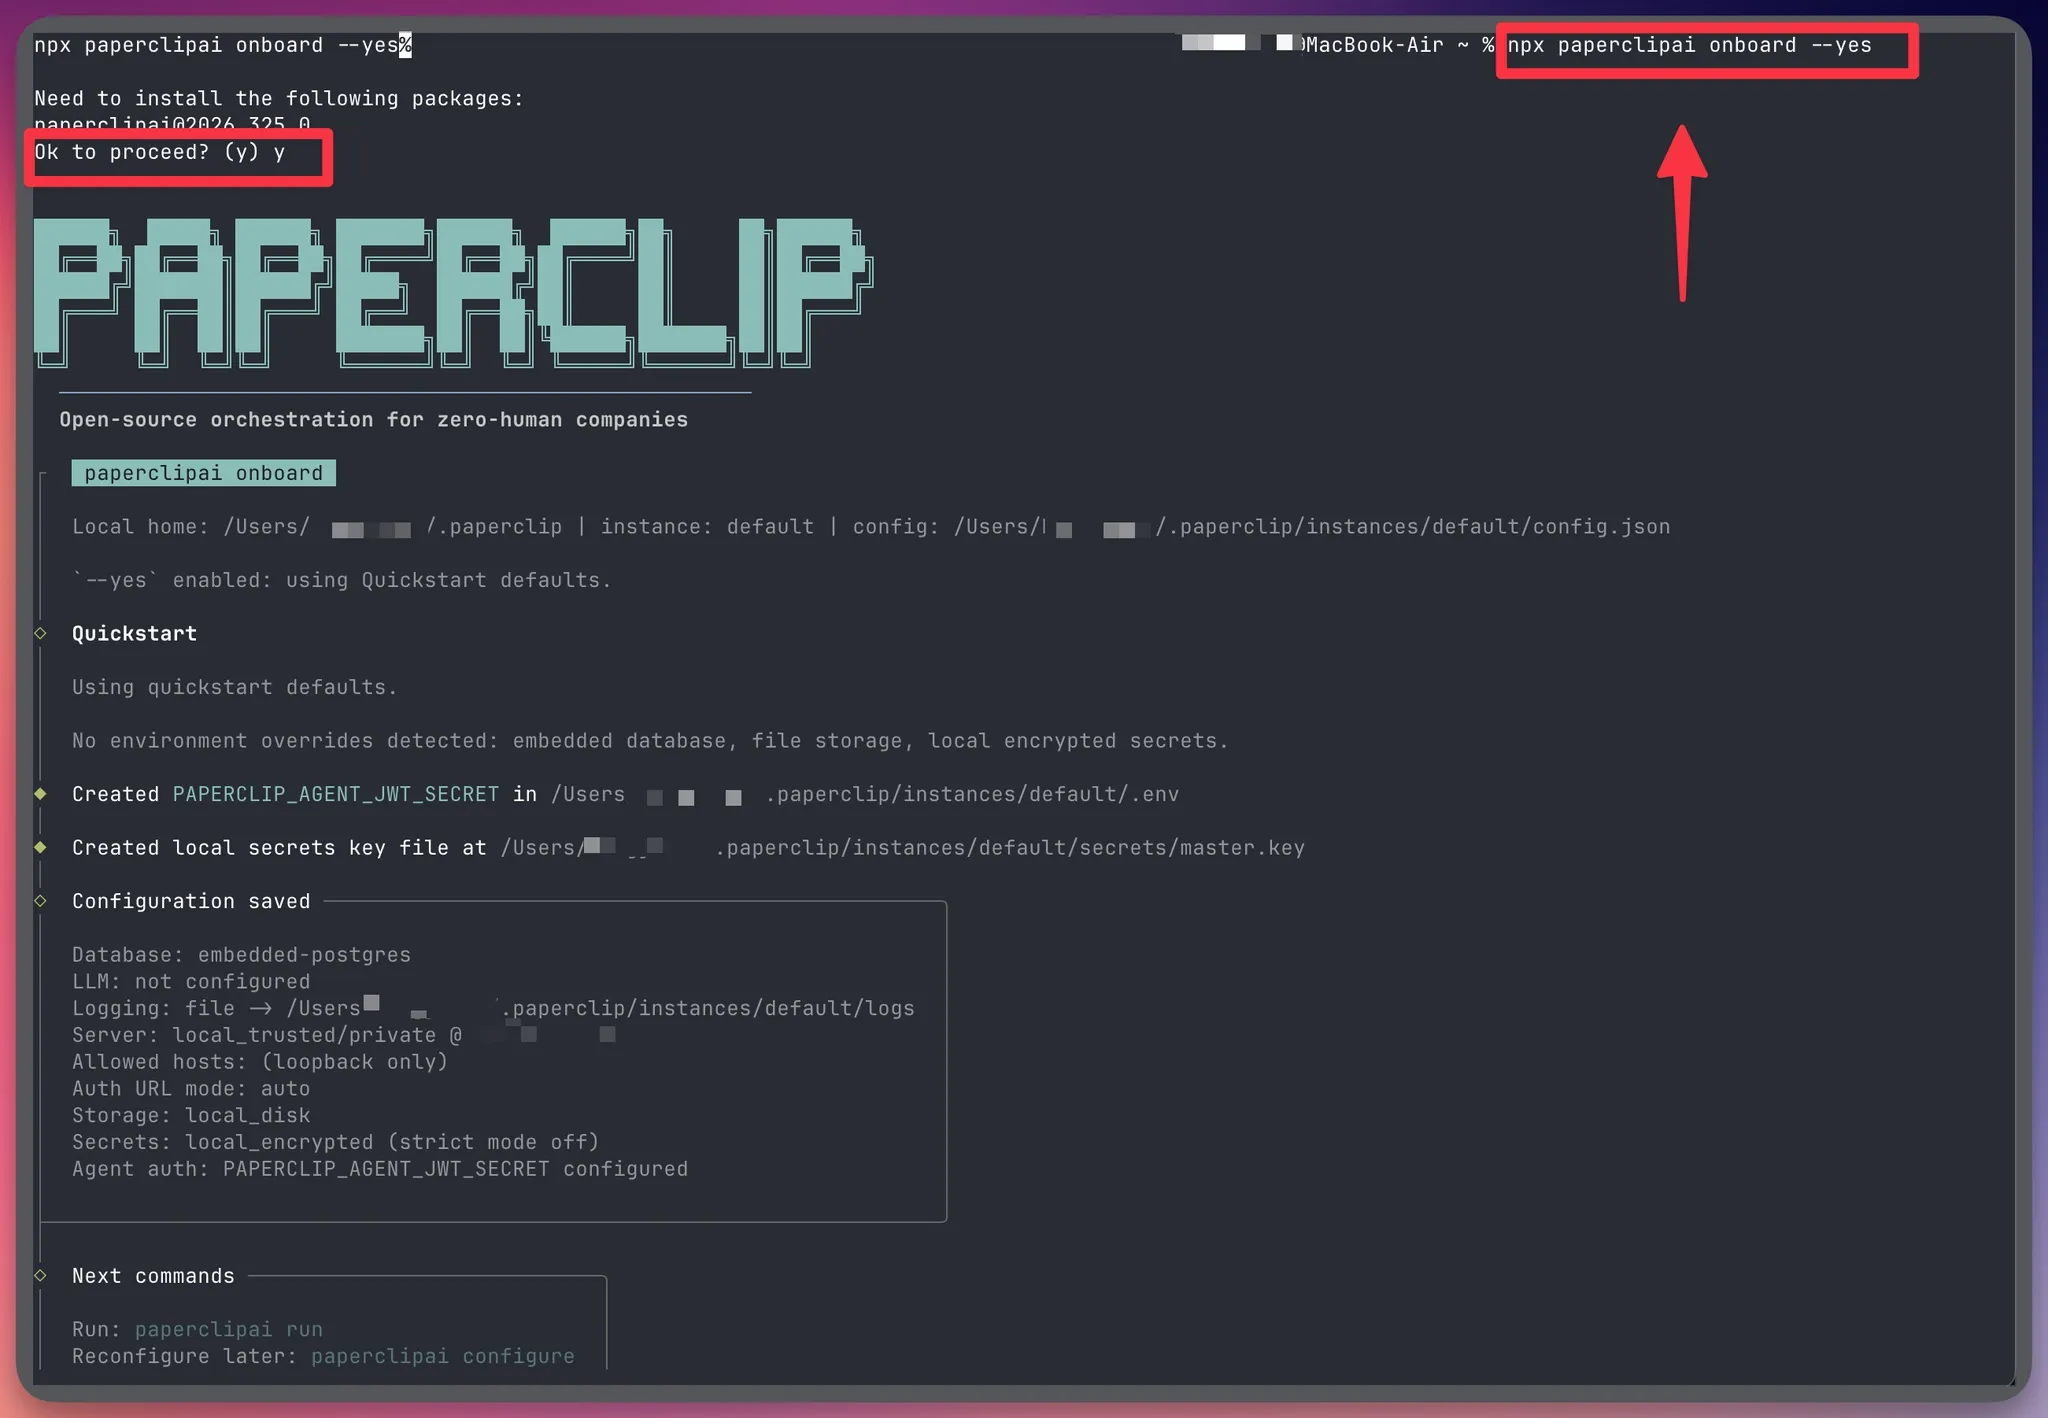The image size is (2048, 1418).
Task: Click the Database: embedded-postgres line
Action: click(241, 955)
